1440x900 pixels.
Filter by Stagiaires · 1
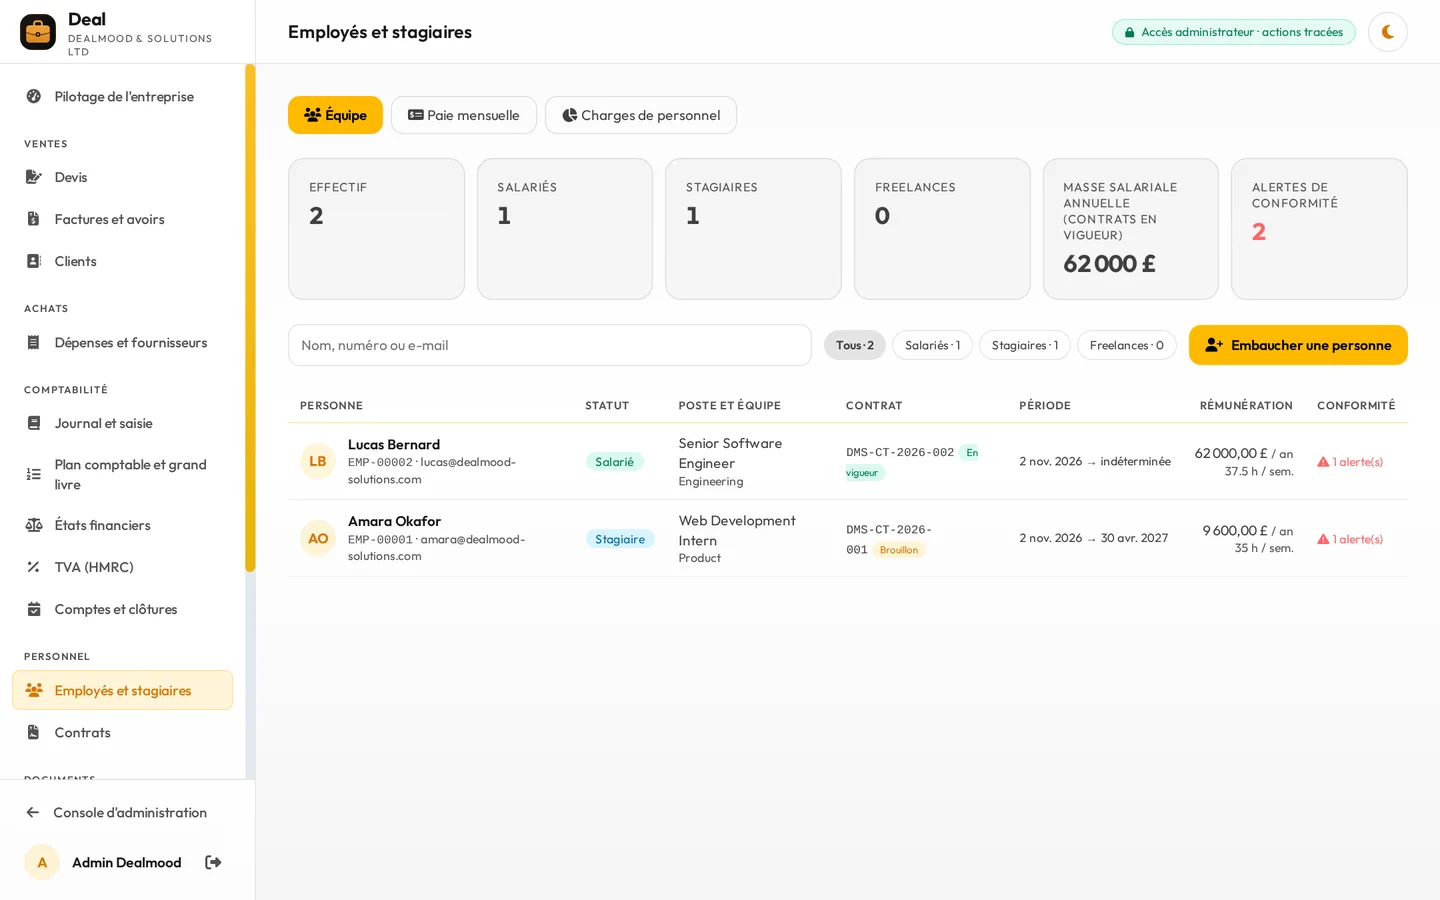(x=1025, y=345)
